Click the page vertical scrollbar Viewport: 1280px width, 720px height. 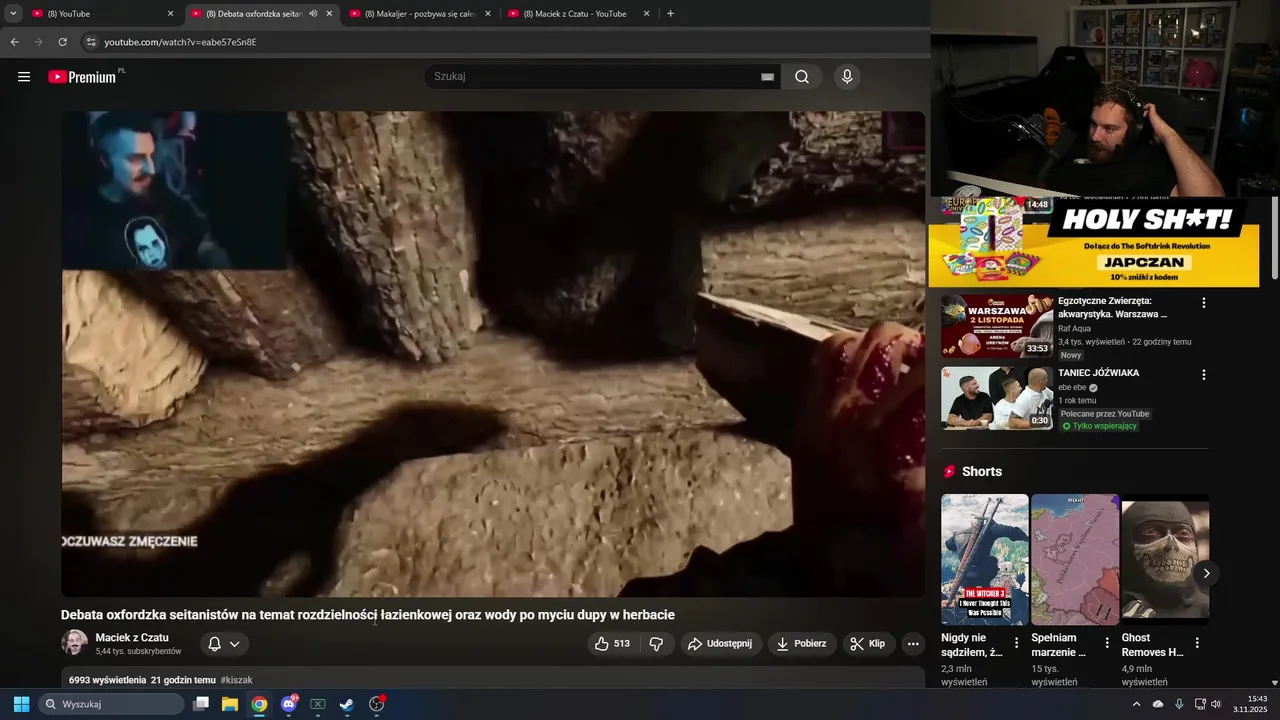pos(1274,238)
